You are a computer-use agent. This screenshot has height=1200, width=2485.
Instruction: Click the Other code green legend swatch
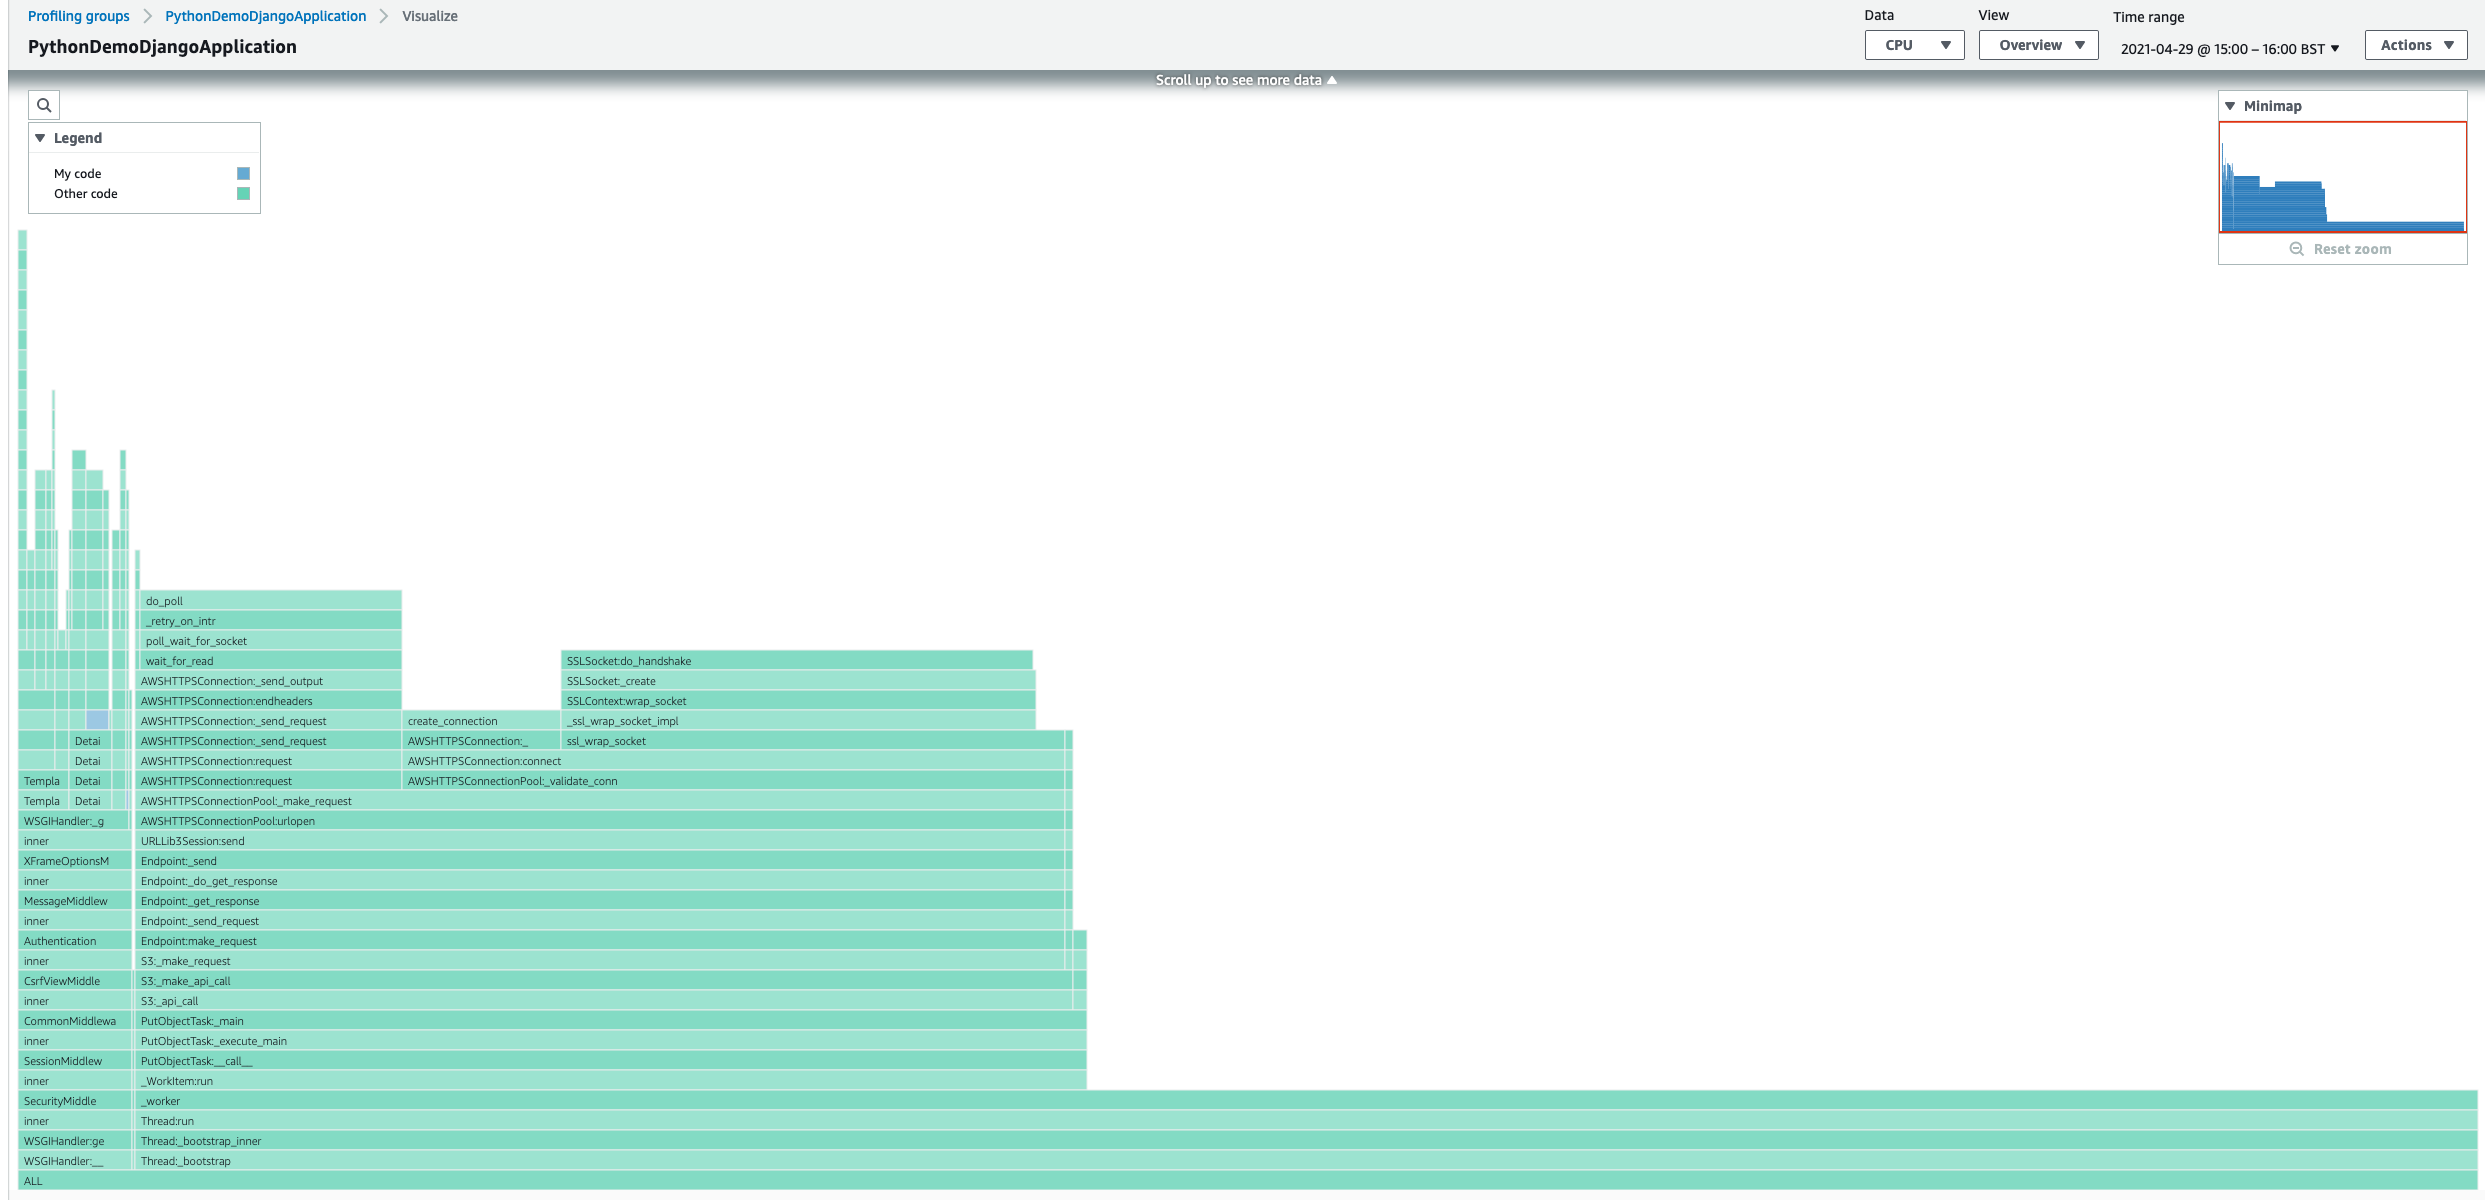coord(243,194)
